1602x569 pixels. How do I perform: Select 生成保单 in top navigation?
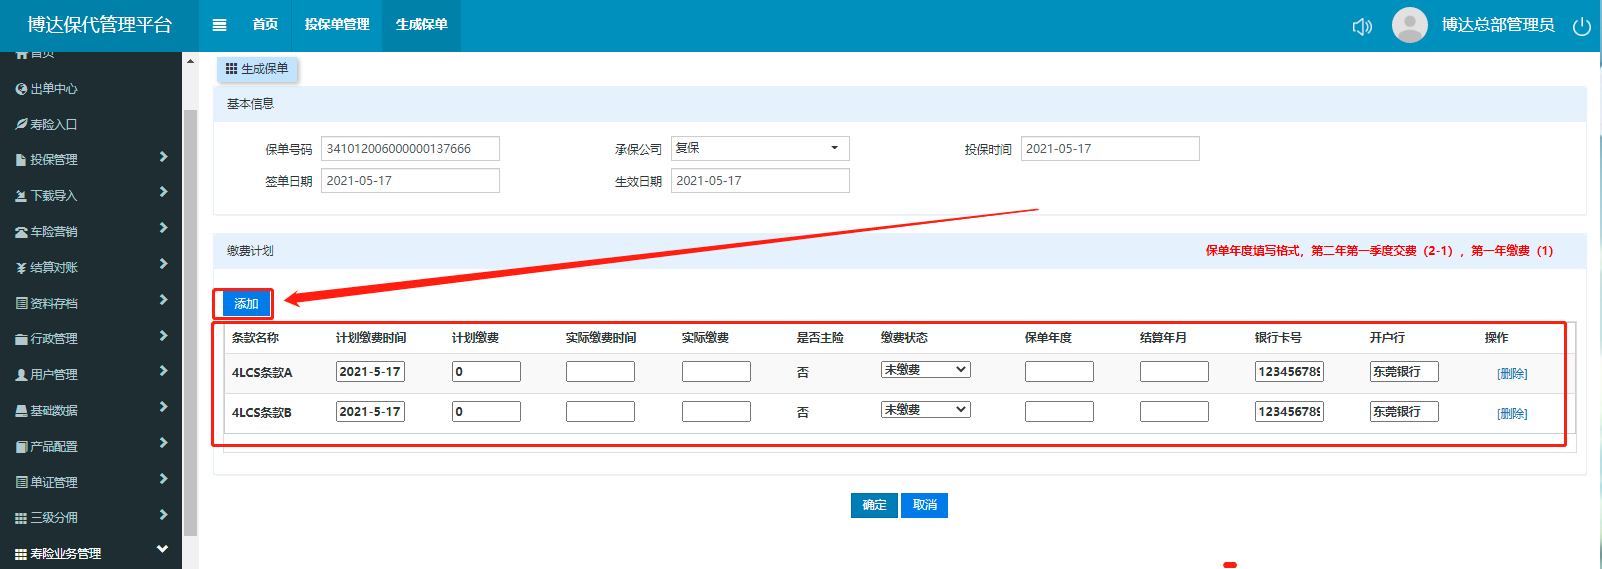tap(422, 25)
